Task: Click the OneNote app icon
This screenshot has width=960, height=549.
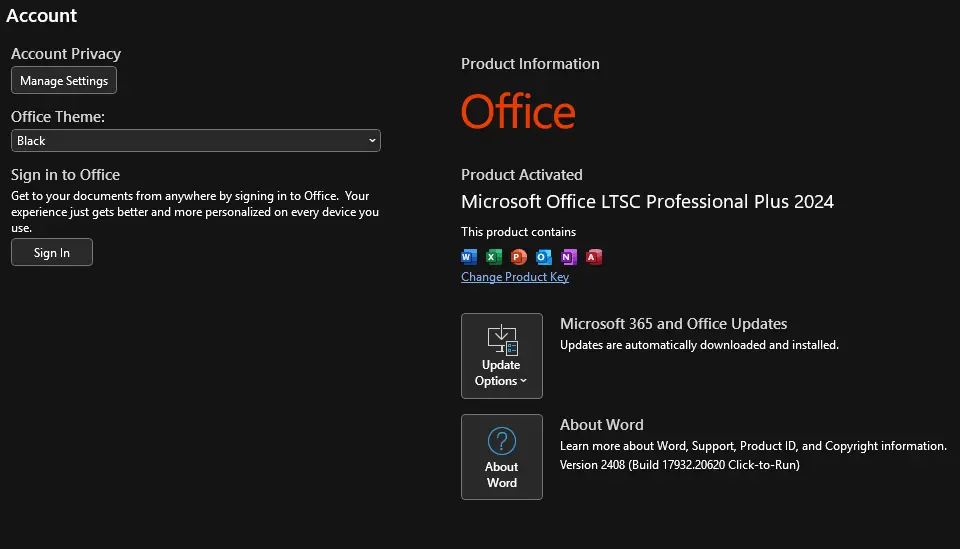Action: [x=569, y=257]
